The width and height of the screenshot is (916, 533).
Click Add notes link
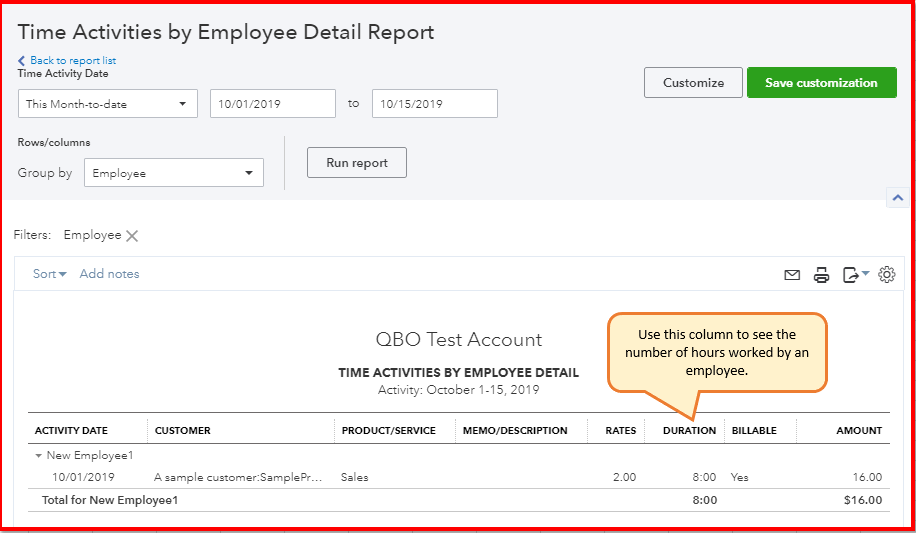click(x=109, y=274)
